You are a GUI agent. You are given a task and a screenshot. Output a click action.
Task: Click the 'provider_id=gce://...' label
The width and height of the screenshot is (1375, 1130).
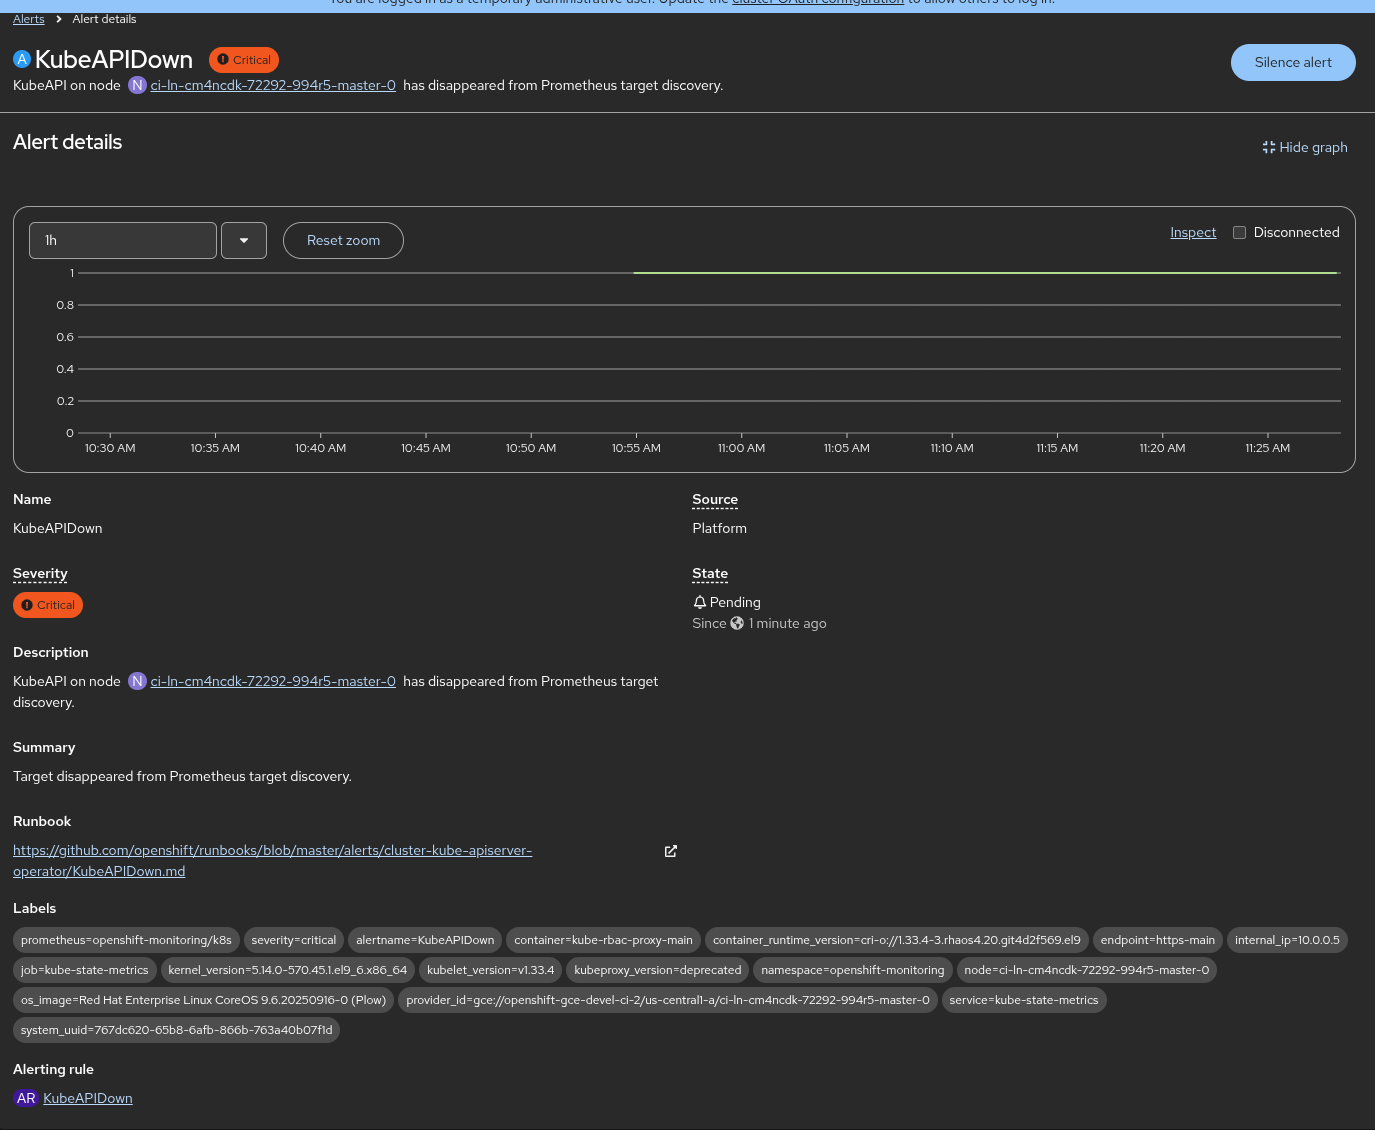point(668,1000)
